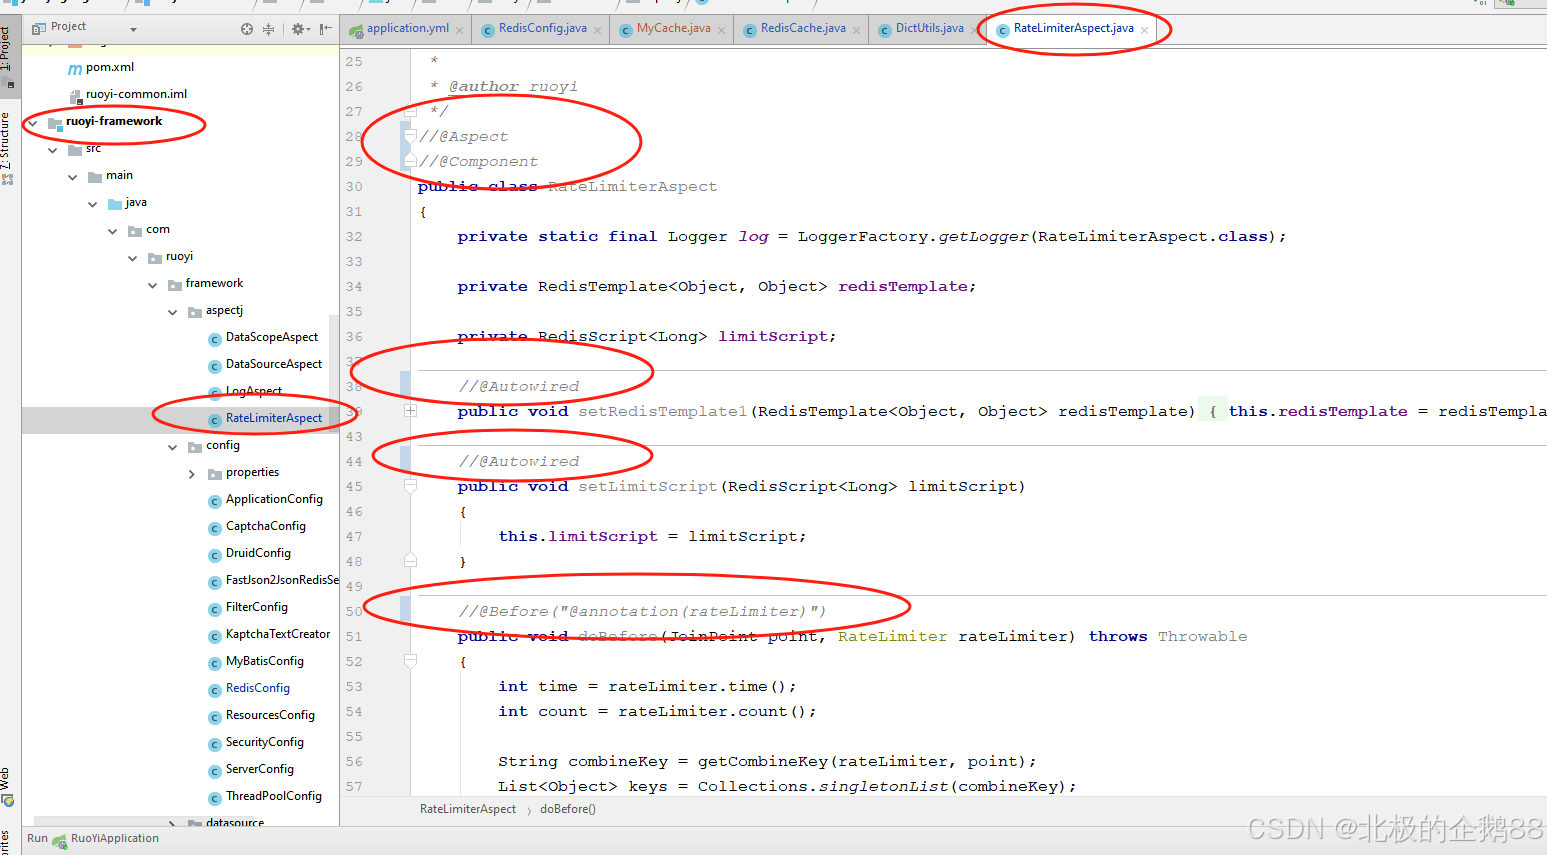The image size is (1547, 855).
Task: Click the collapse all icon in Project panel
Action: (x=268, y=29)
